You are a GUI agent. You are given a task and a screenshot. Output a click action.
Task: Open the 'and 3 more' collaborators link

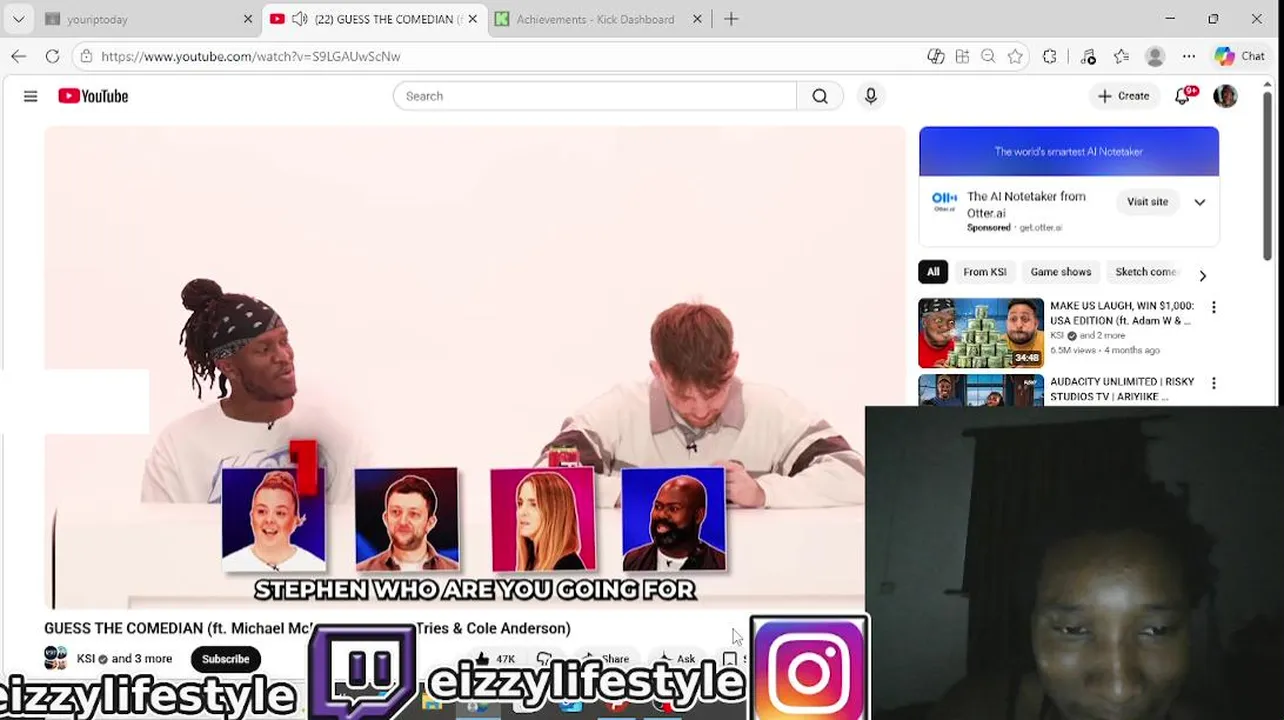pos(142,659)
